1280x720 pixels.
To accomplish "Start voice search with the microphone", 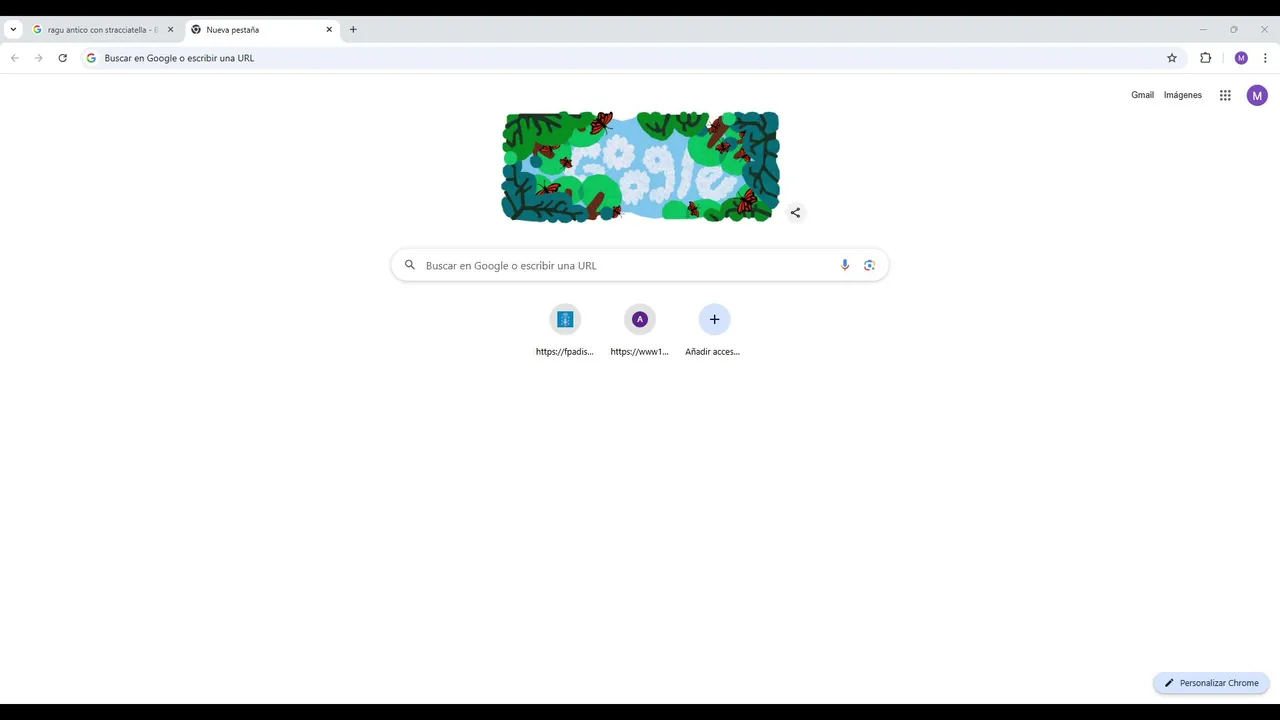I will [845, 265].
